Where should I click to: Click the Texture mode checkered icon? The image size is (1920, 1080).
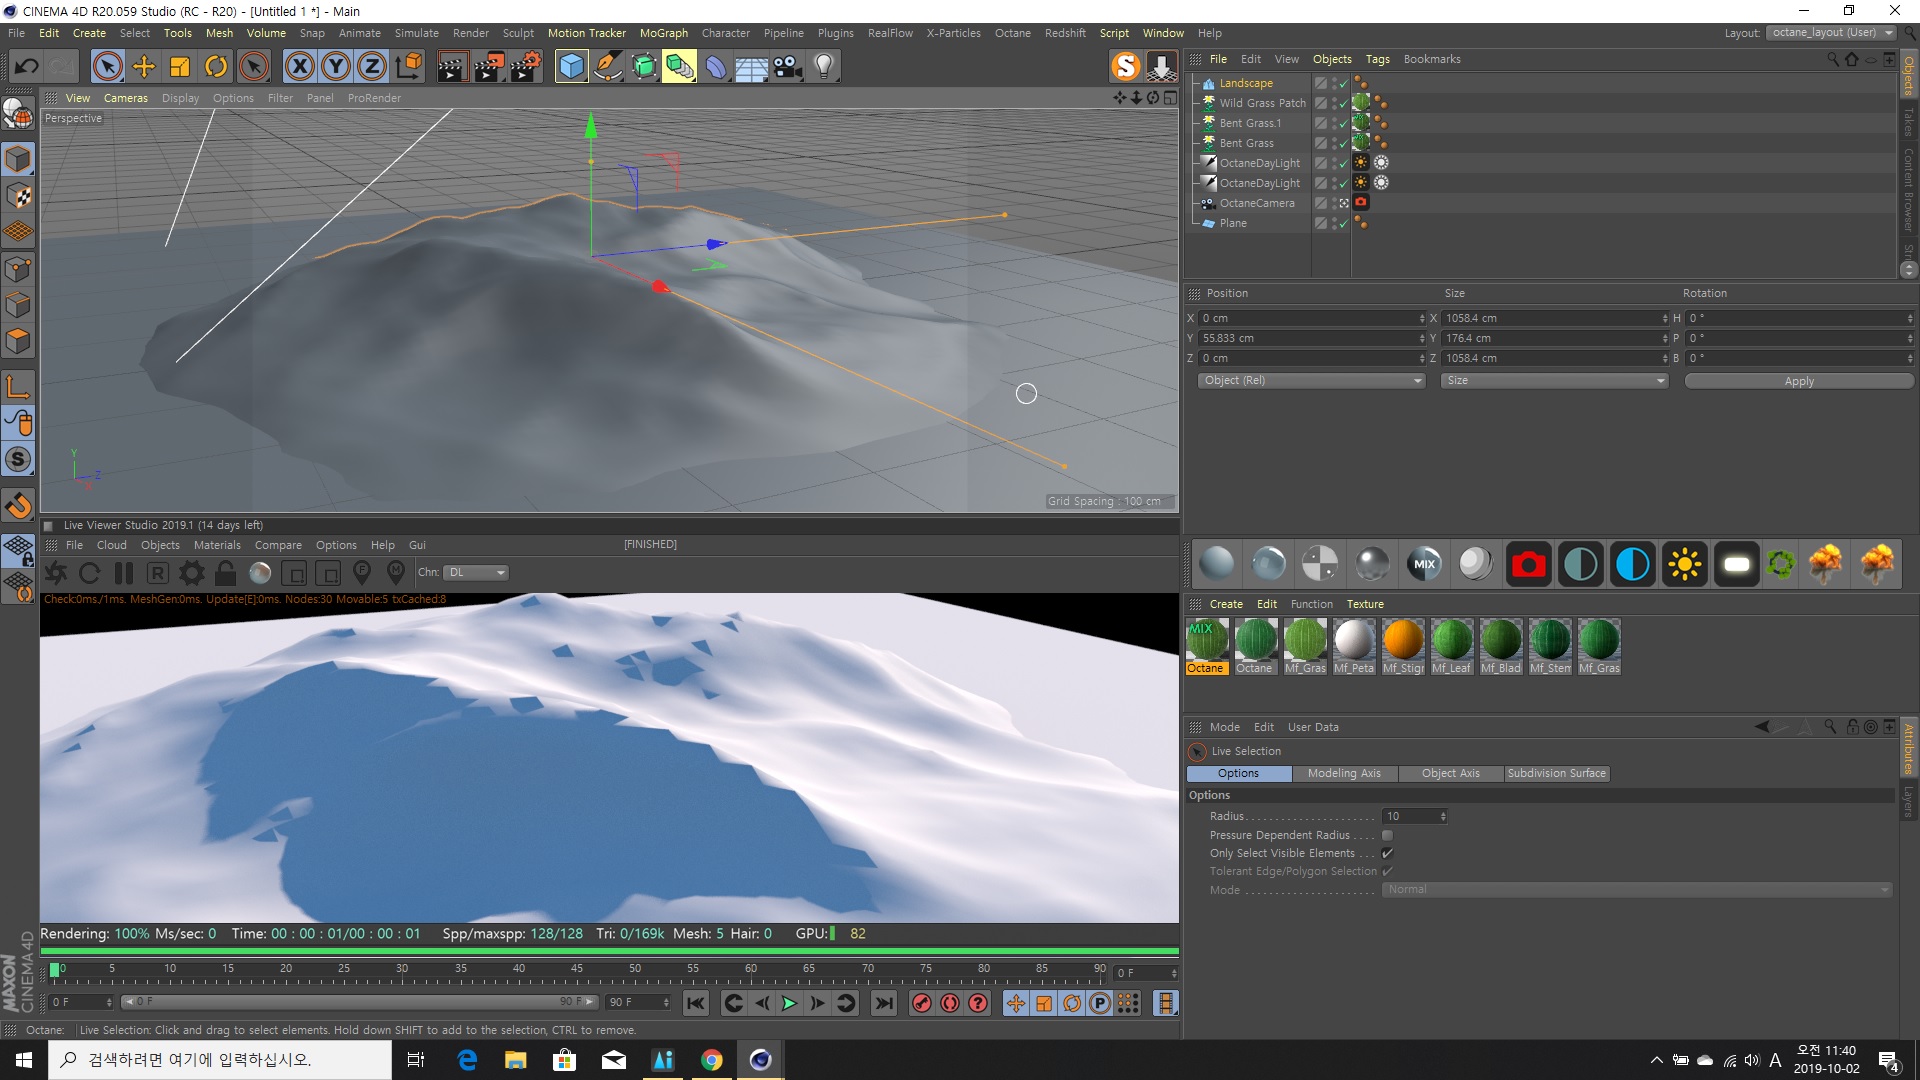[18, 196]
